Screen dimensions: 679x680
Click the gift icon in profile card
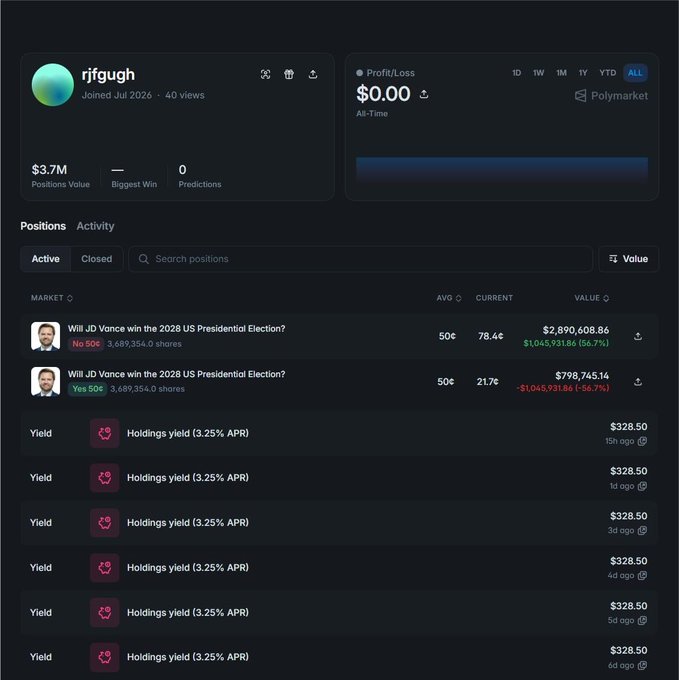click(x=289, y=74)
